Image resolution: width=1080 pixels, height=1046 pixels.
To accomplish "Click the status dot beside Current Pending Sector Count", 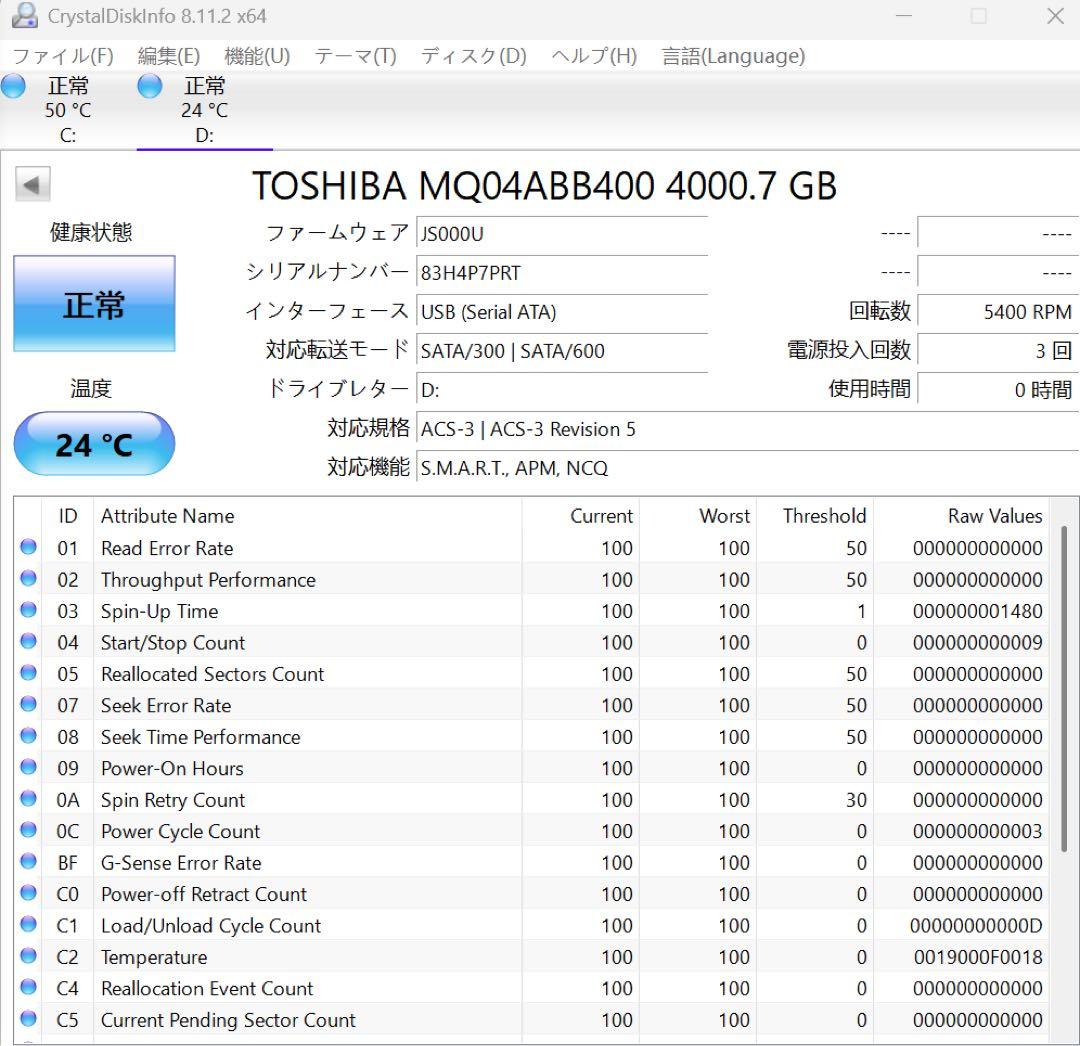I will tap(28, 1021).
